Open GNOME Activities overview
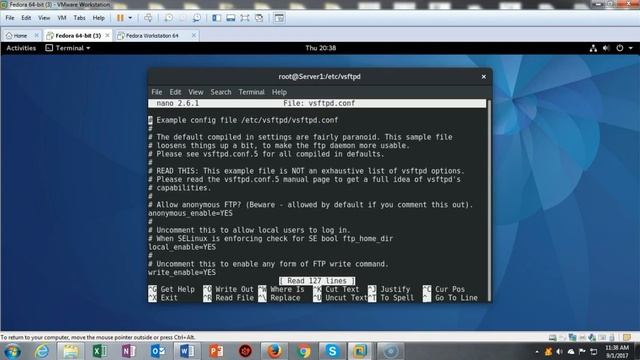640x360 pixels. pyautogui.click(x=21, y=48)
